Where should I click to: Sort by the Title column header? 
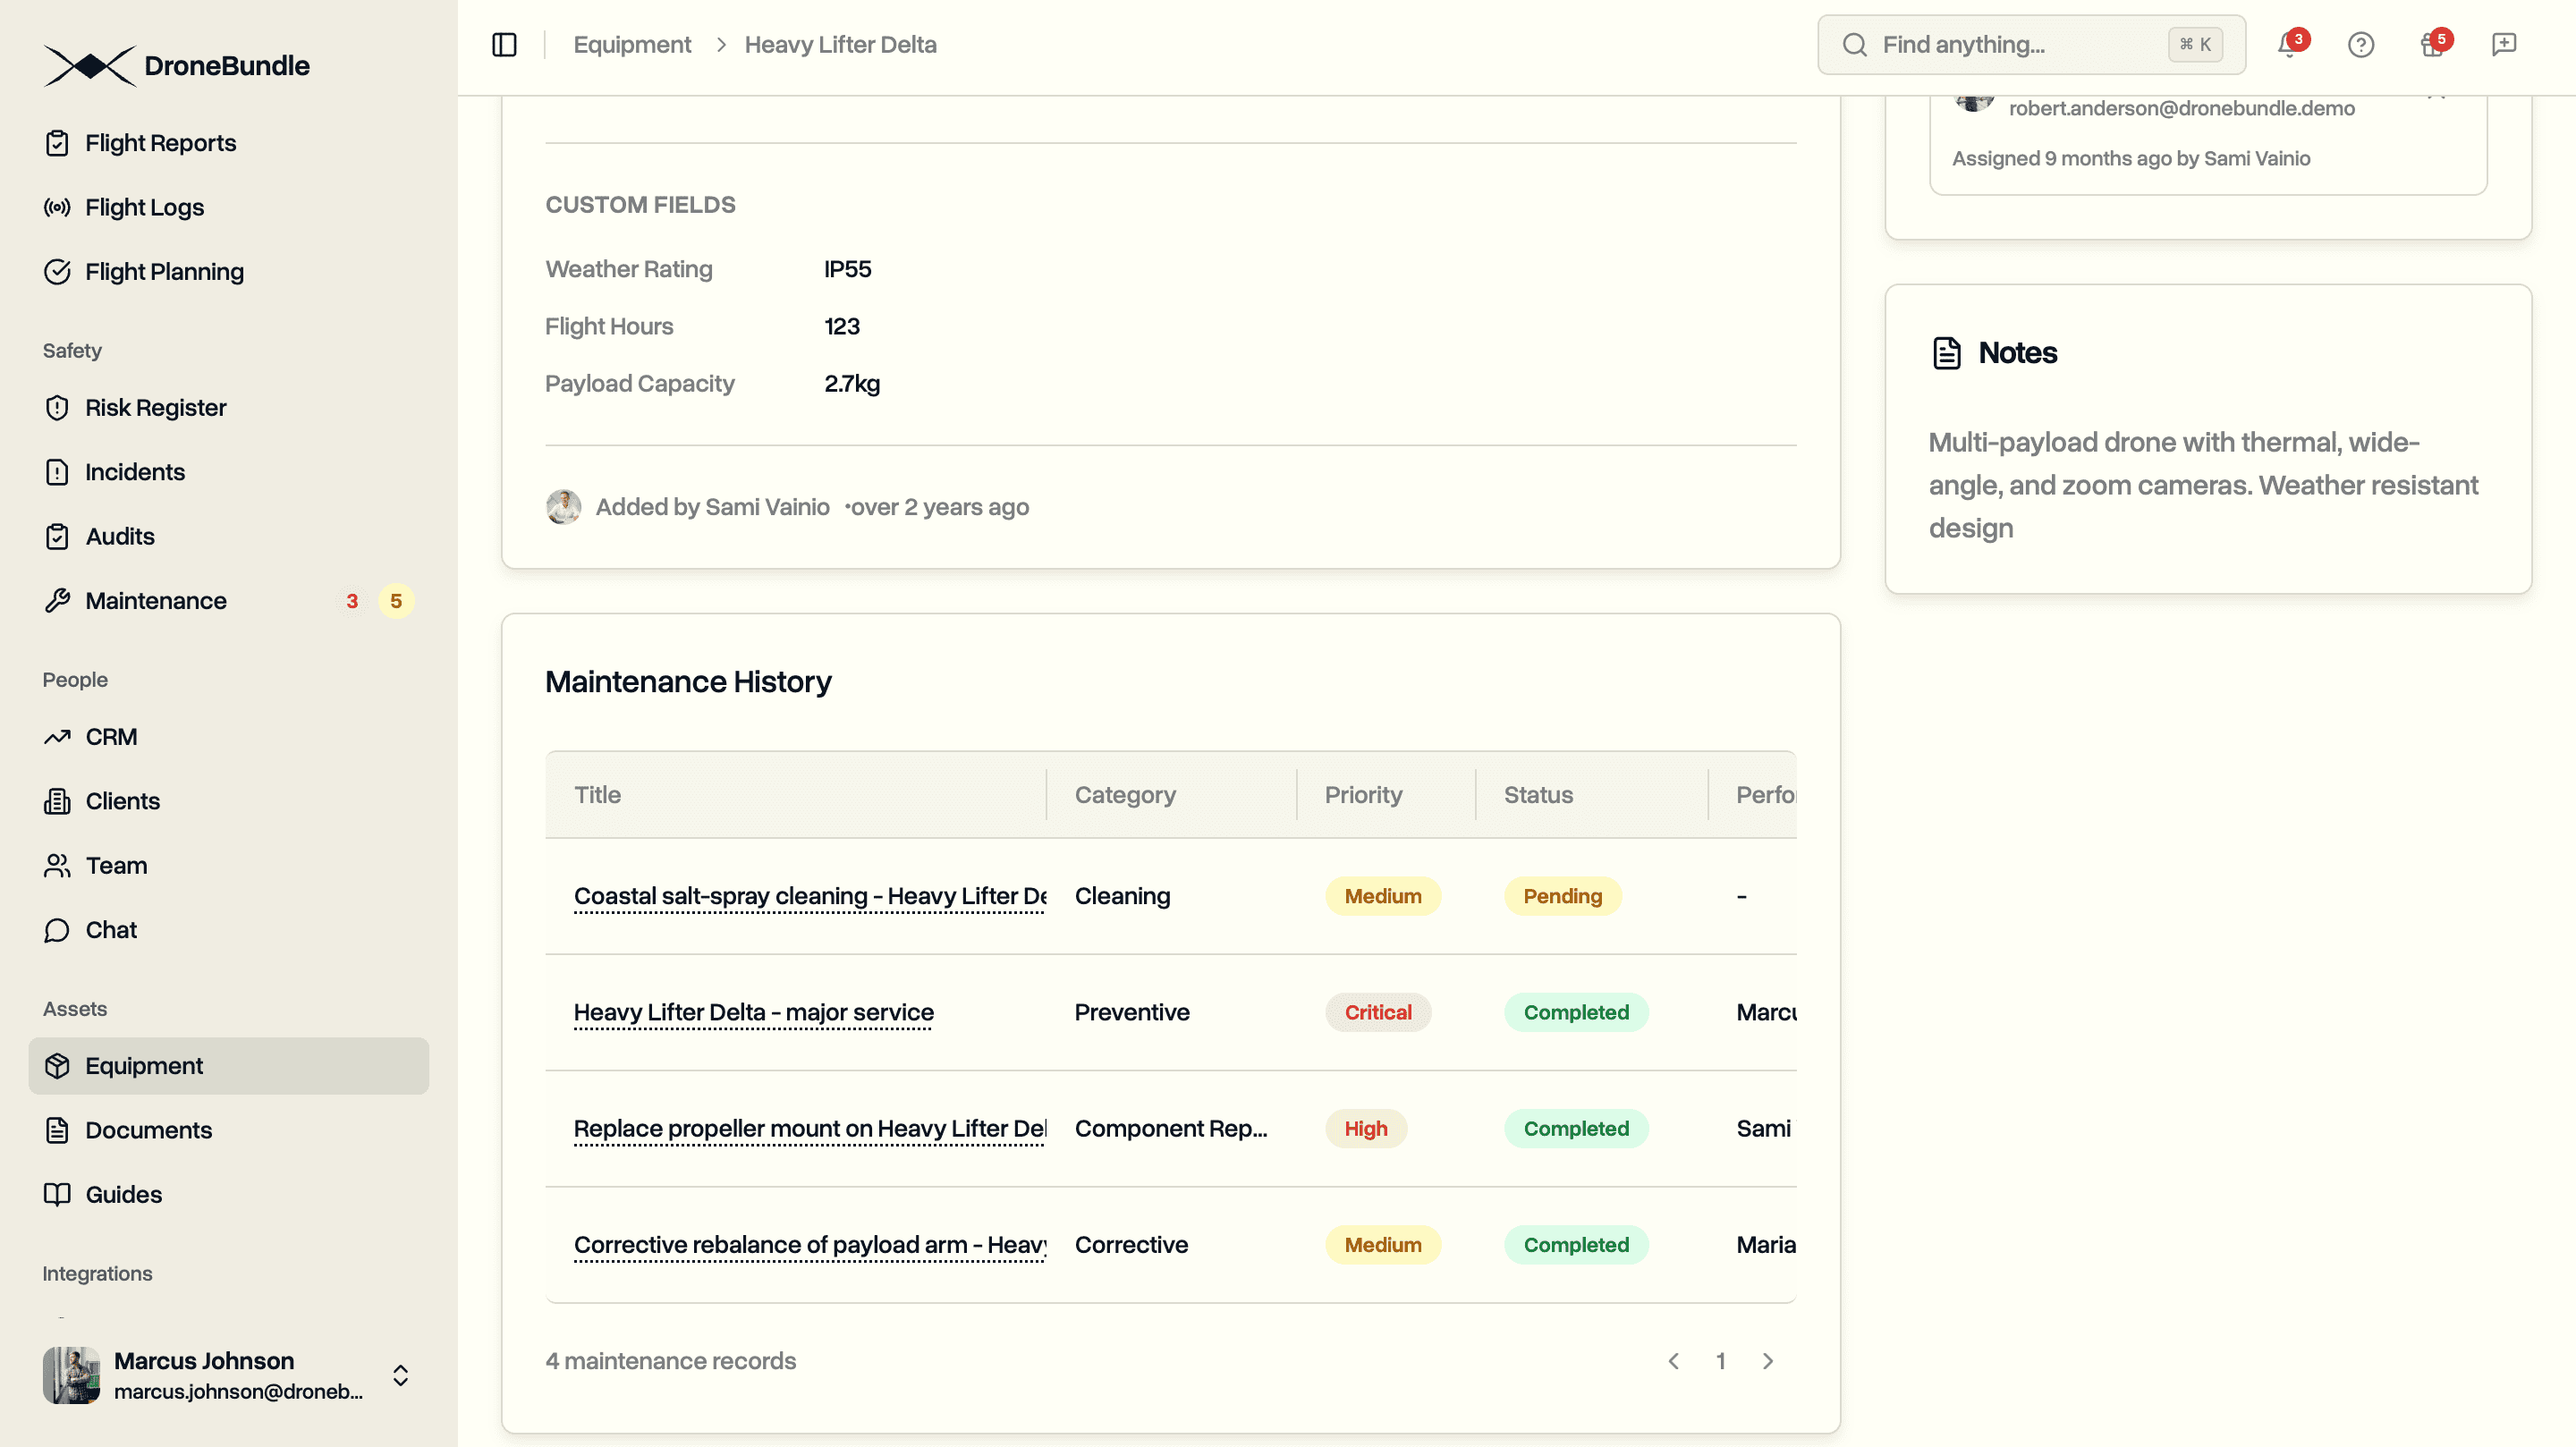click(597, 795)
